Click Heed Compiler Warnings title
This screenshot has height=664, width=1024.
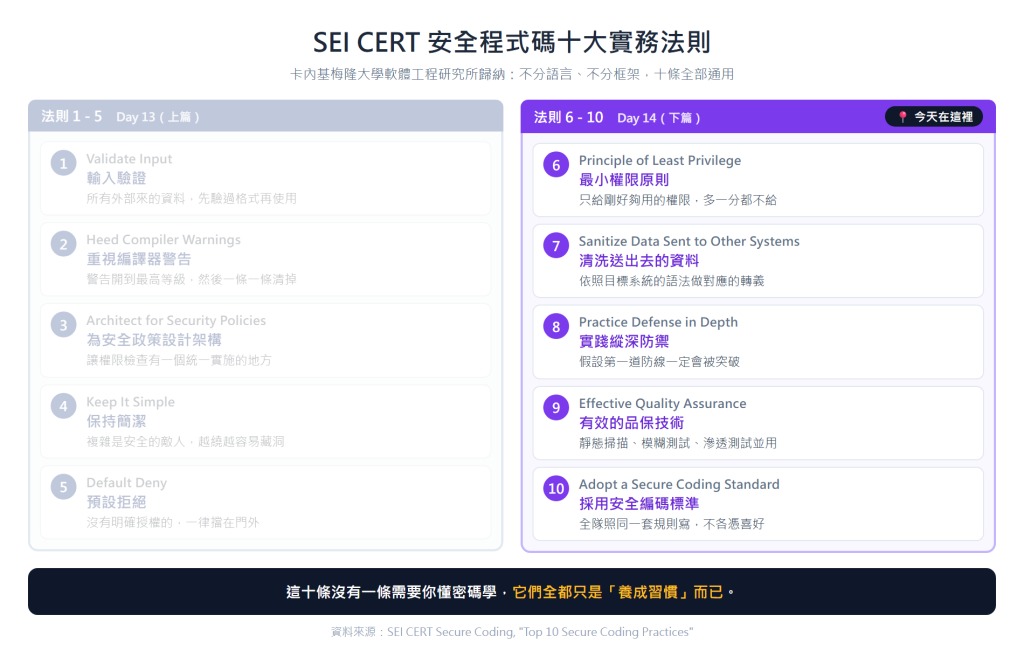(163, 240)
